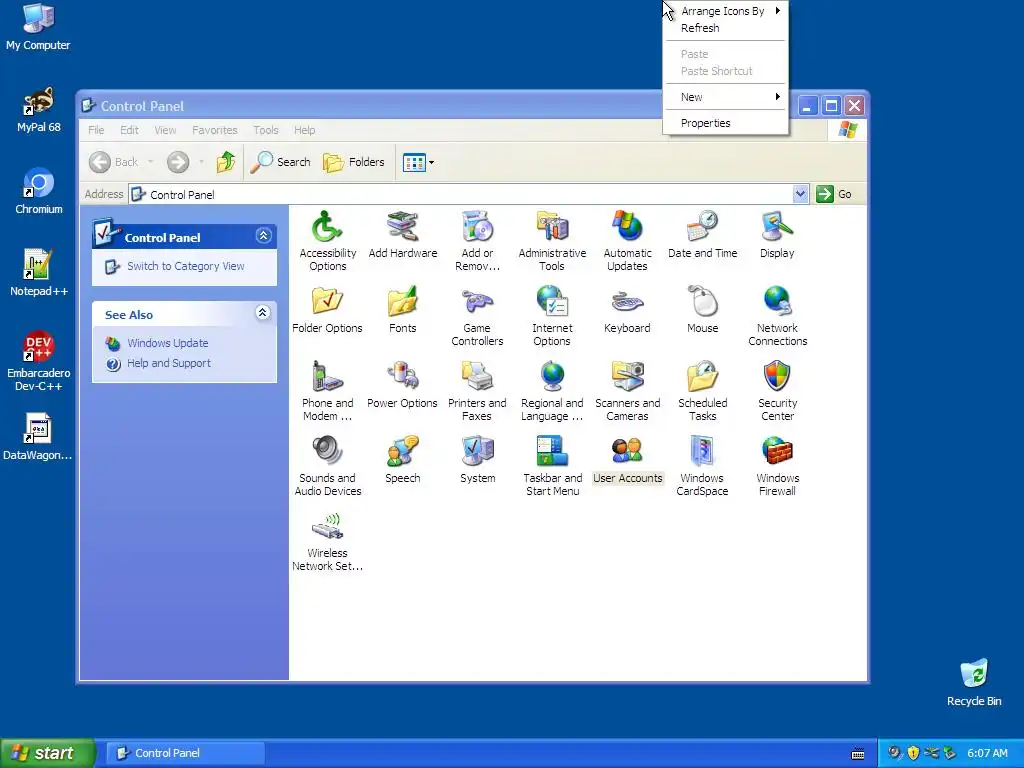Expand Arrange Icons By submenu
Viewport: 1024px width, 768px height.
(726, 11)
